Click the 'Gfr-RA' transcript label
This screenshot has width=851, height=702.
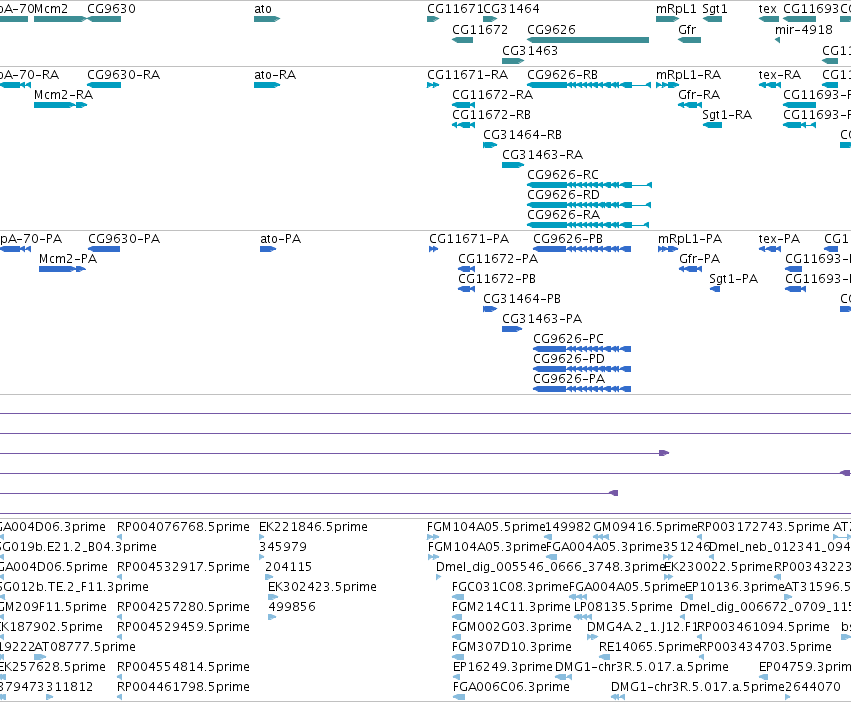(699, 94)
